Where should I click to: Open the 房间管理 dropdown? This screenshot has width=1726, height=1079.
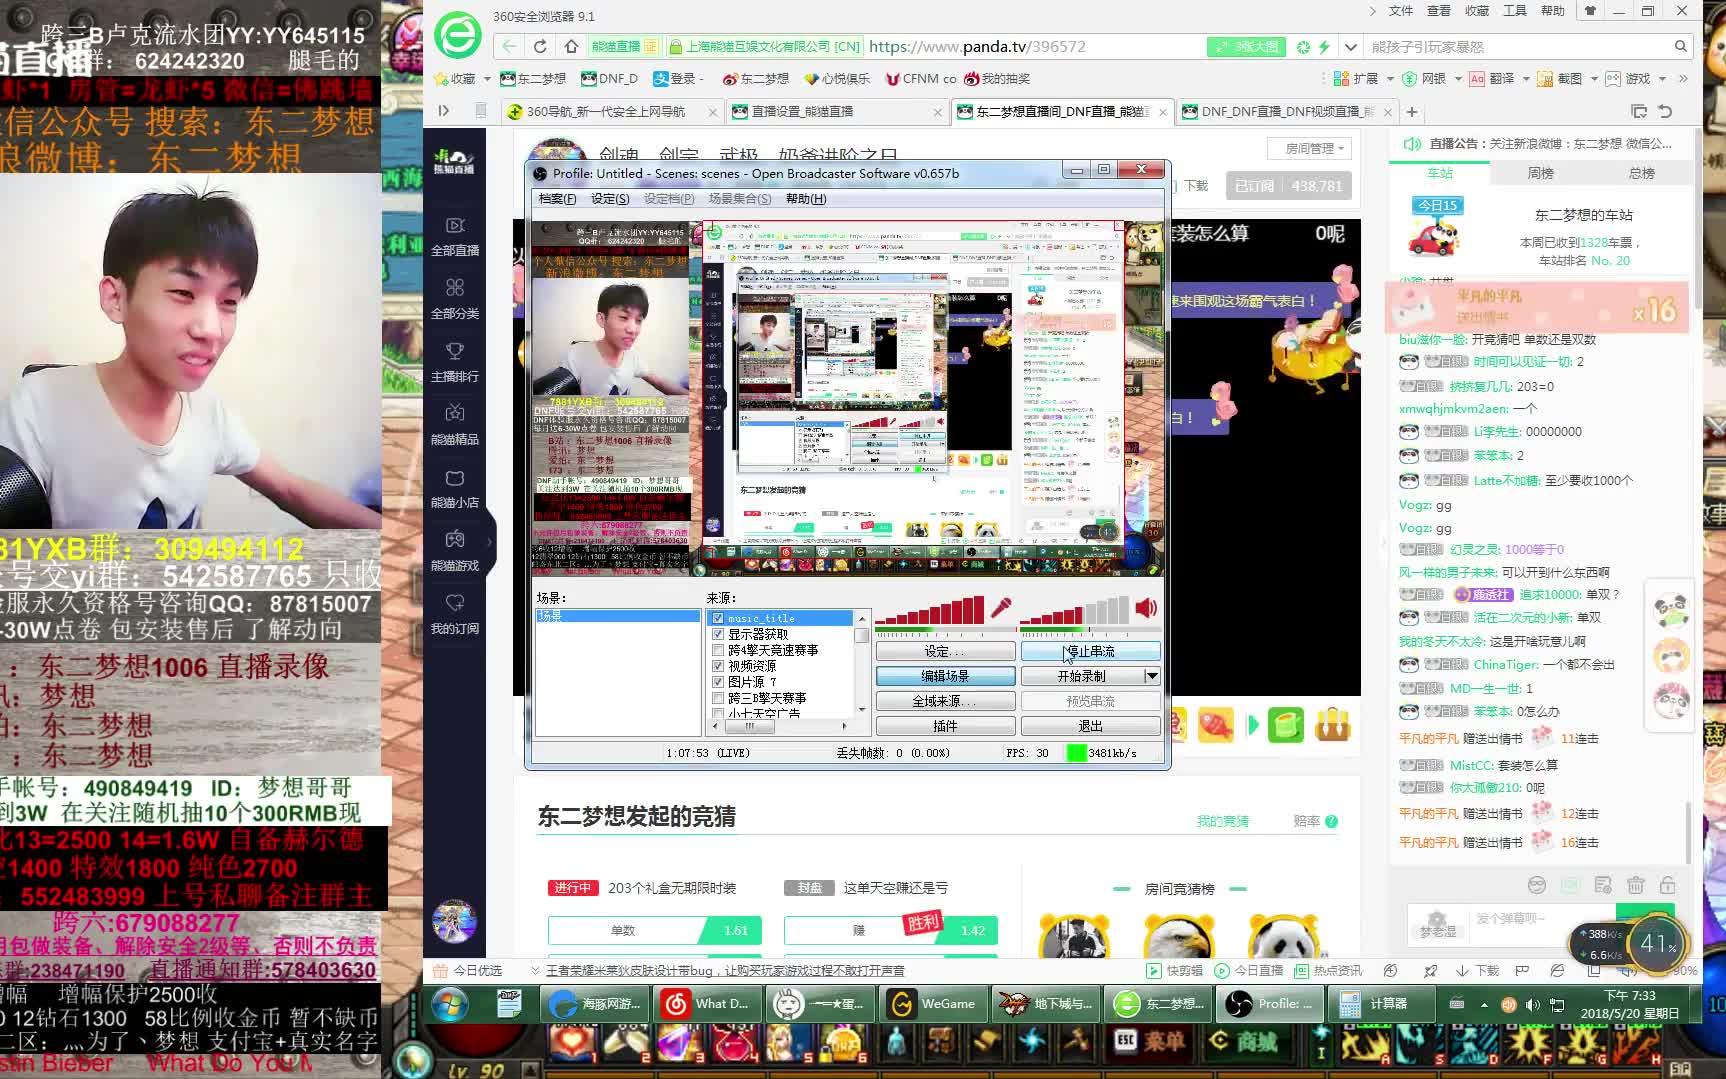(1310, 148)
